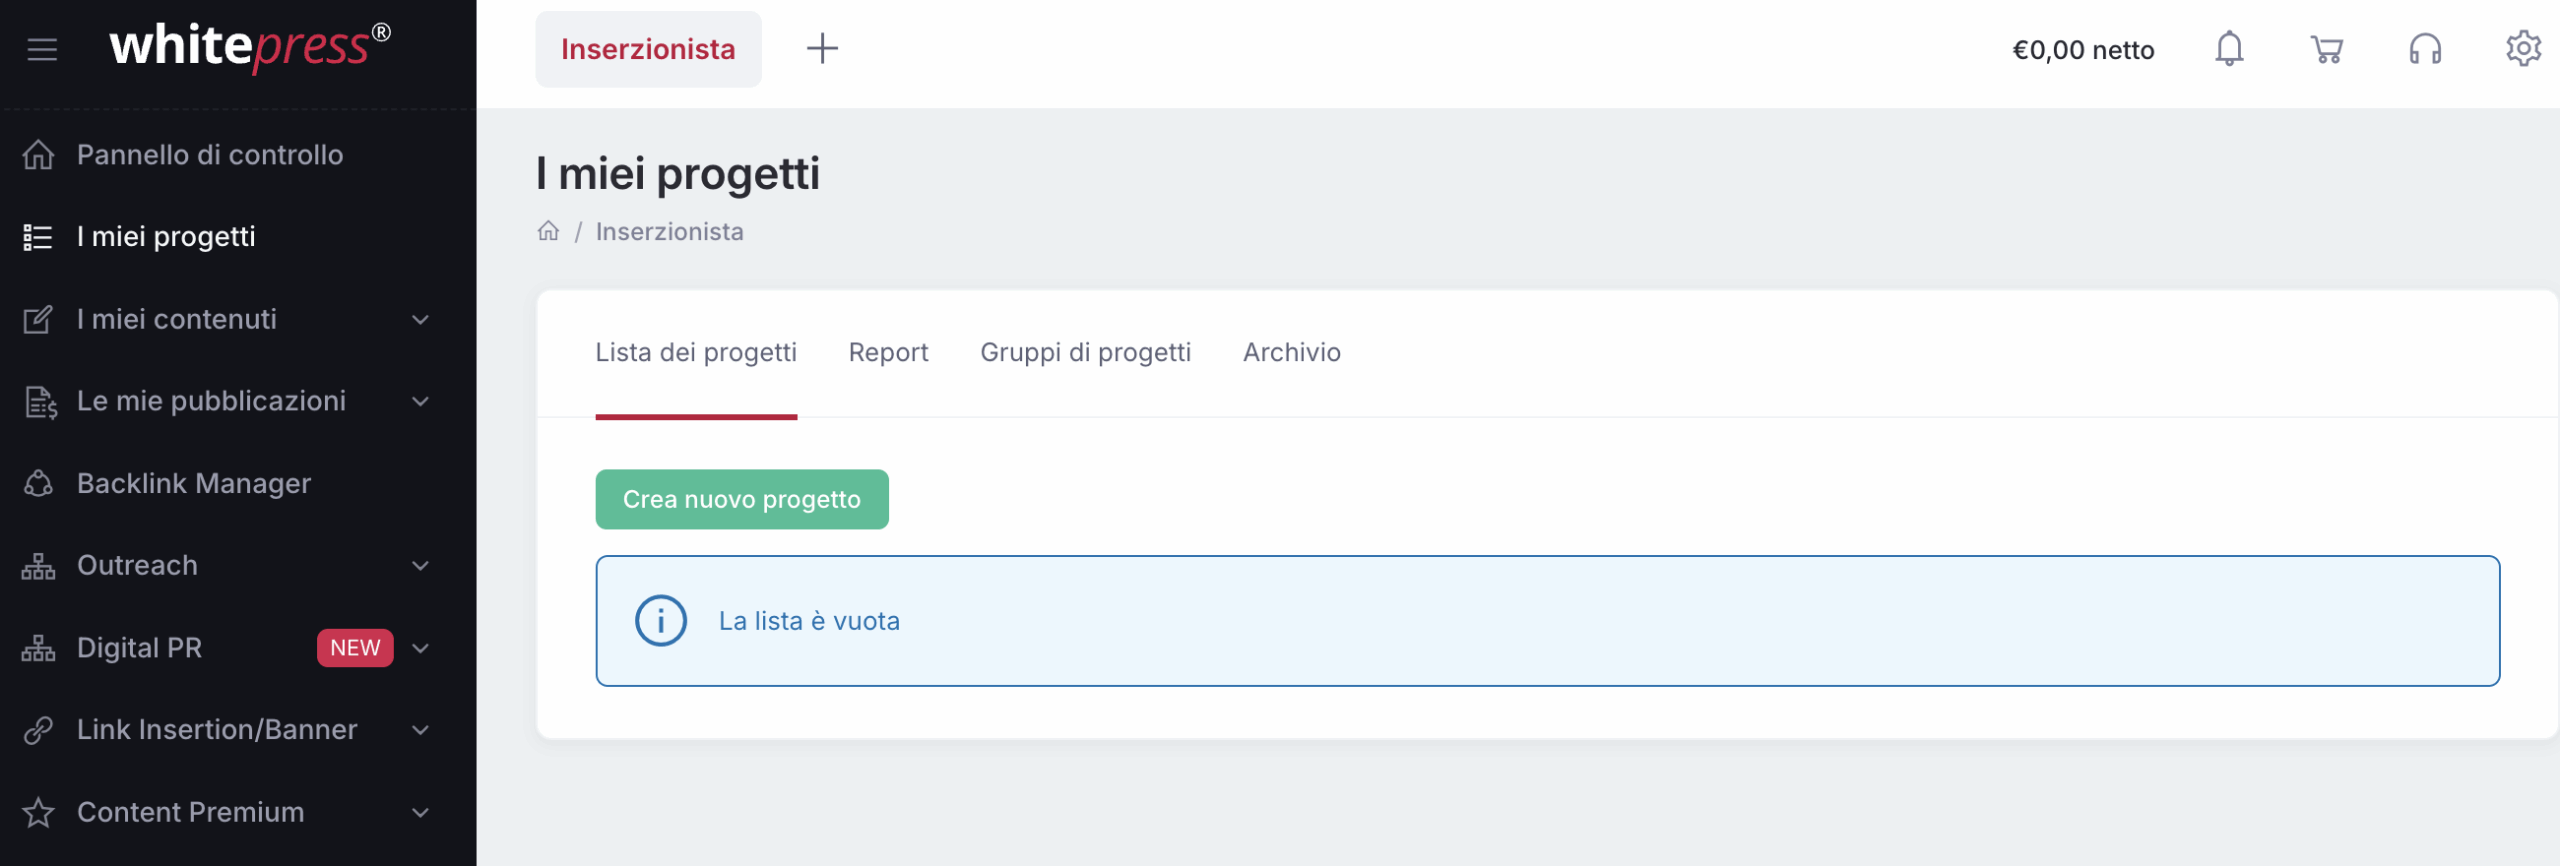The image size is (2560, 866).
Task: Open the Gruppi di progetti tab
Action: pos(1085,352)
